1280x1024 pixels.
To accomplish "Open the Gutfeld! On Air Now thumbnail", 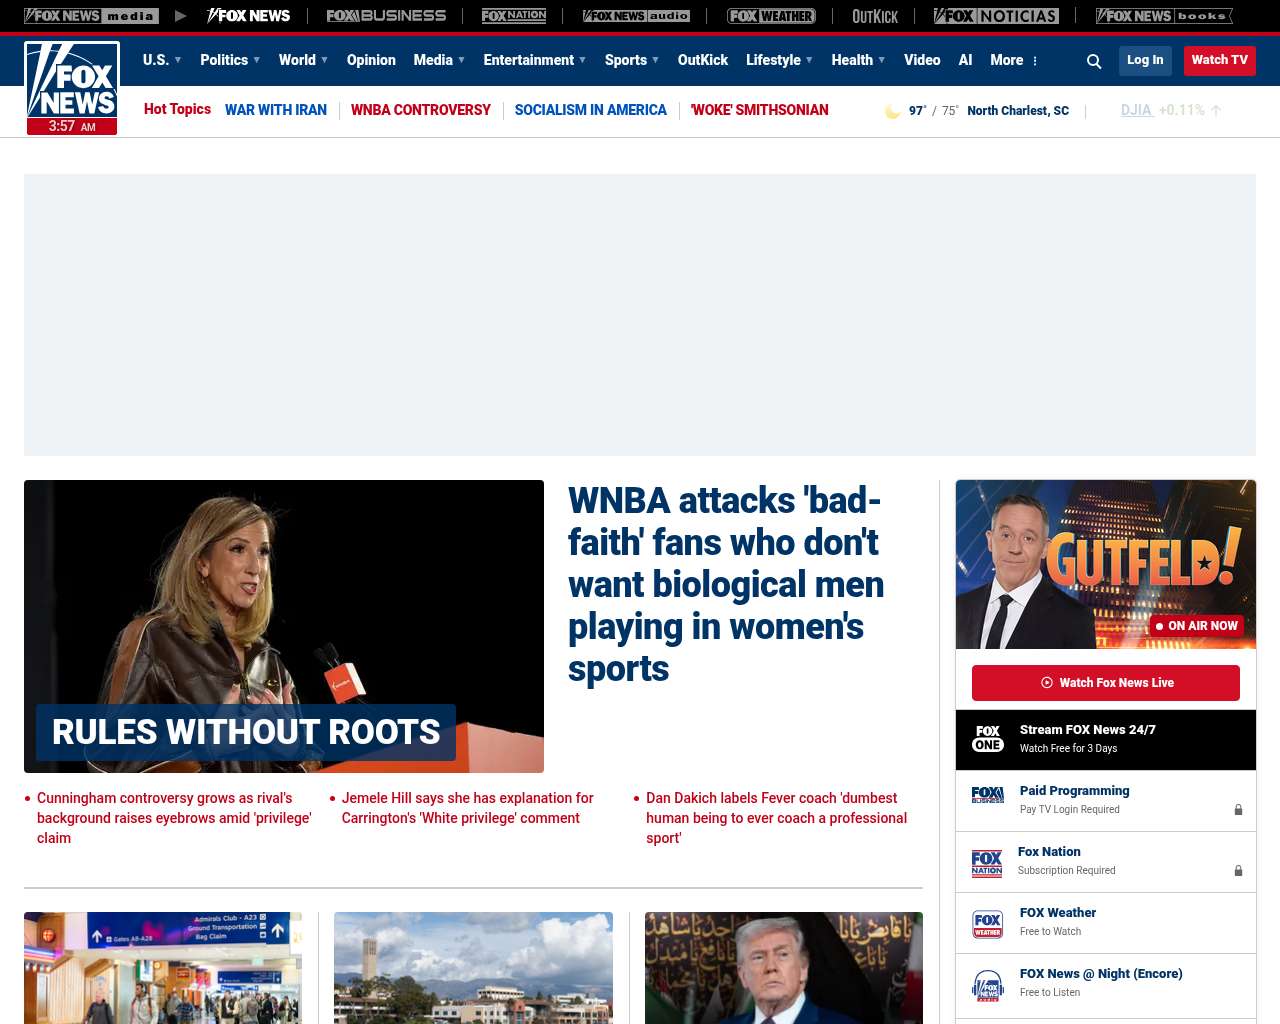I will pos(1106,564).
